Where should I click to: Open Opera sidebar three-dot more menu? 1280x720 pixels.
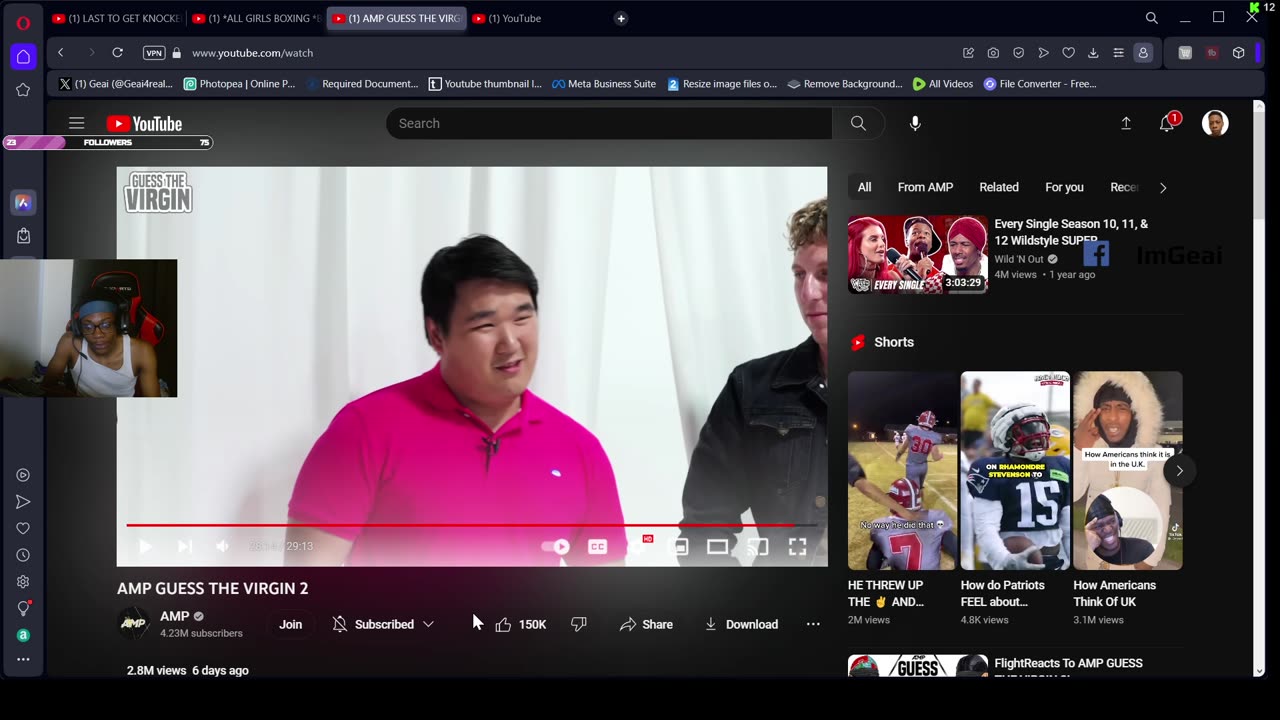click(x=23, y=659)
